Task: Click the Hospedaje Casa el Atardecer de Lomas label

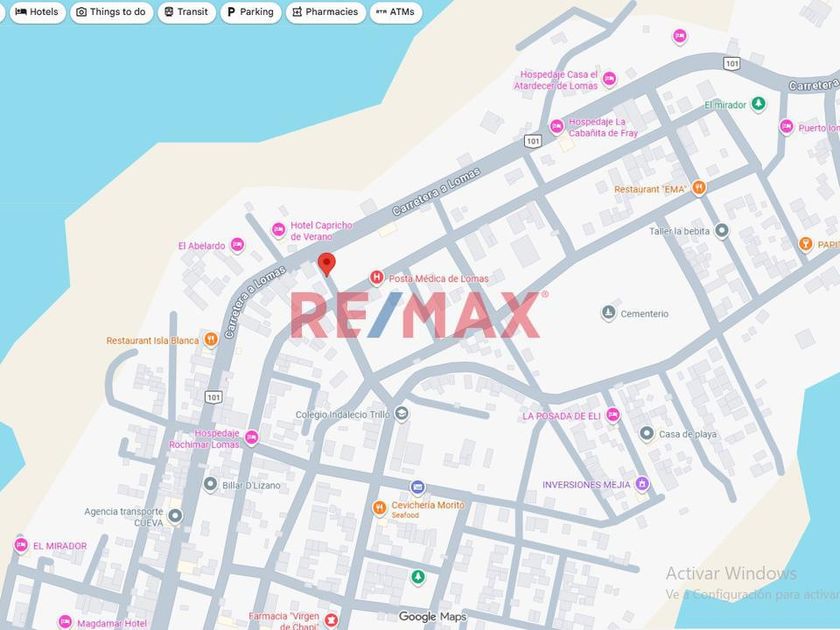Action: pos(556,80)
